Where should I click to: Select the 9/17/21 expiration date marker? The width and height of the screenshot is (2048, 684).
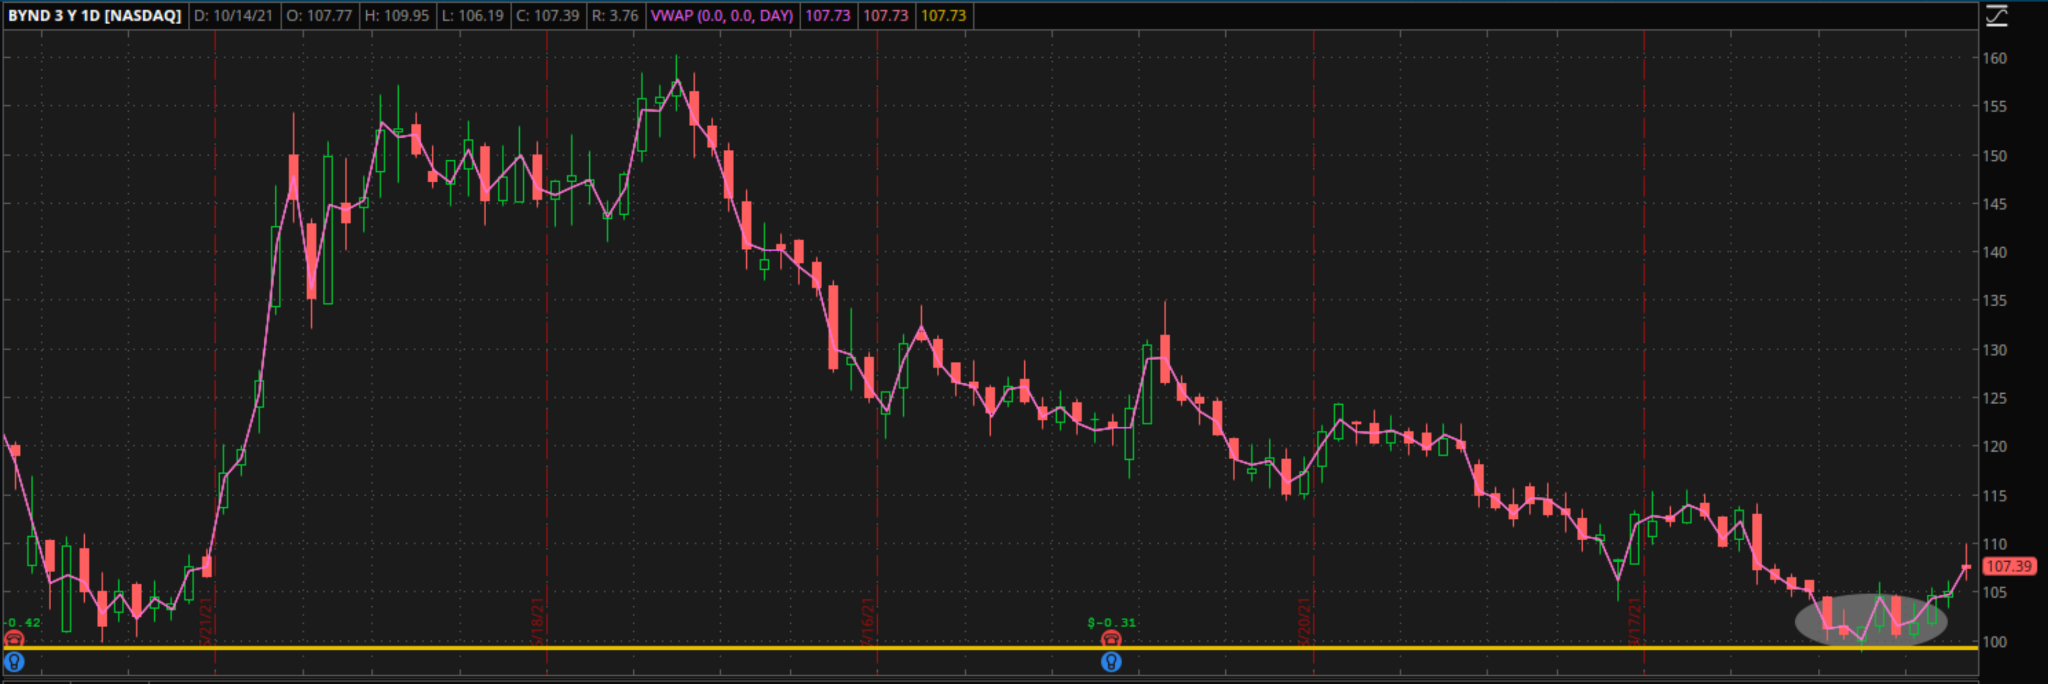coord(1636,622)
